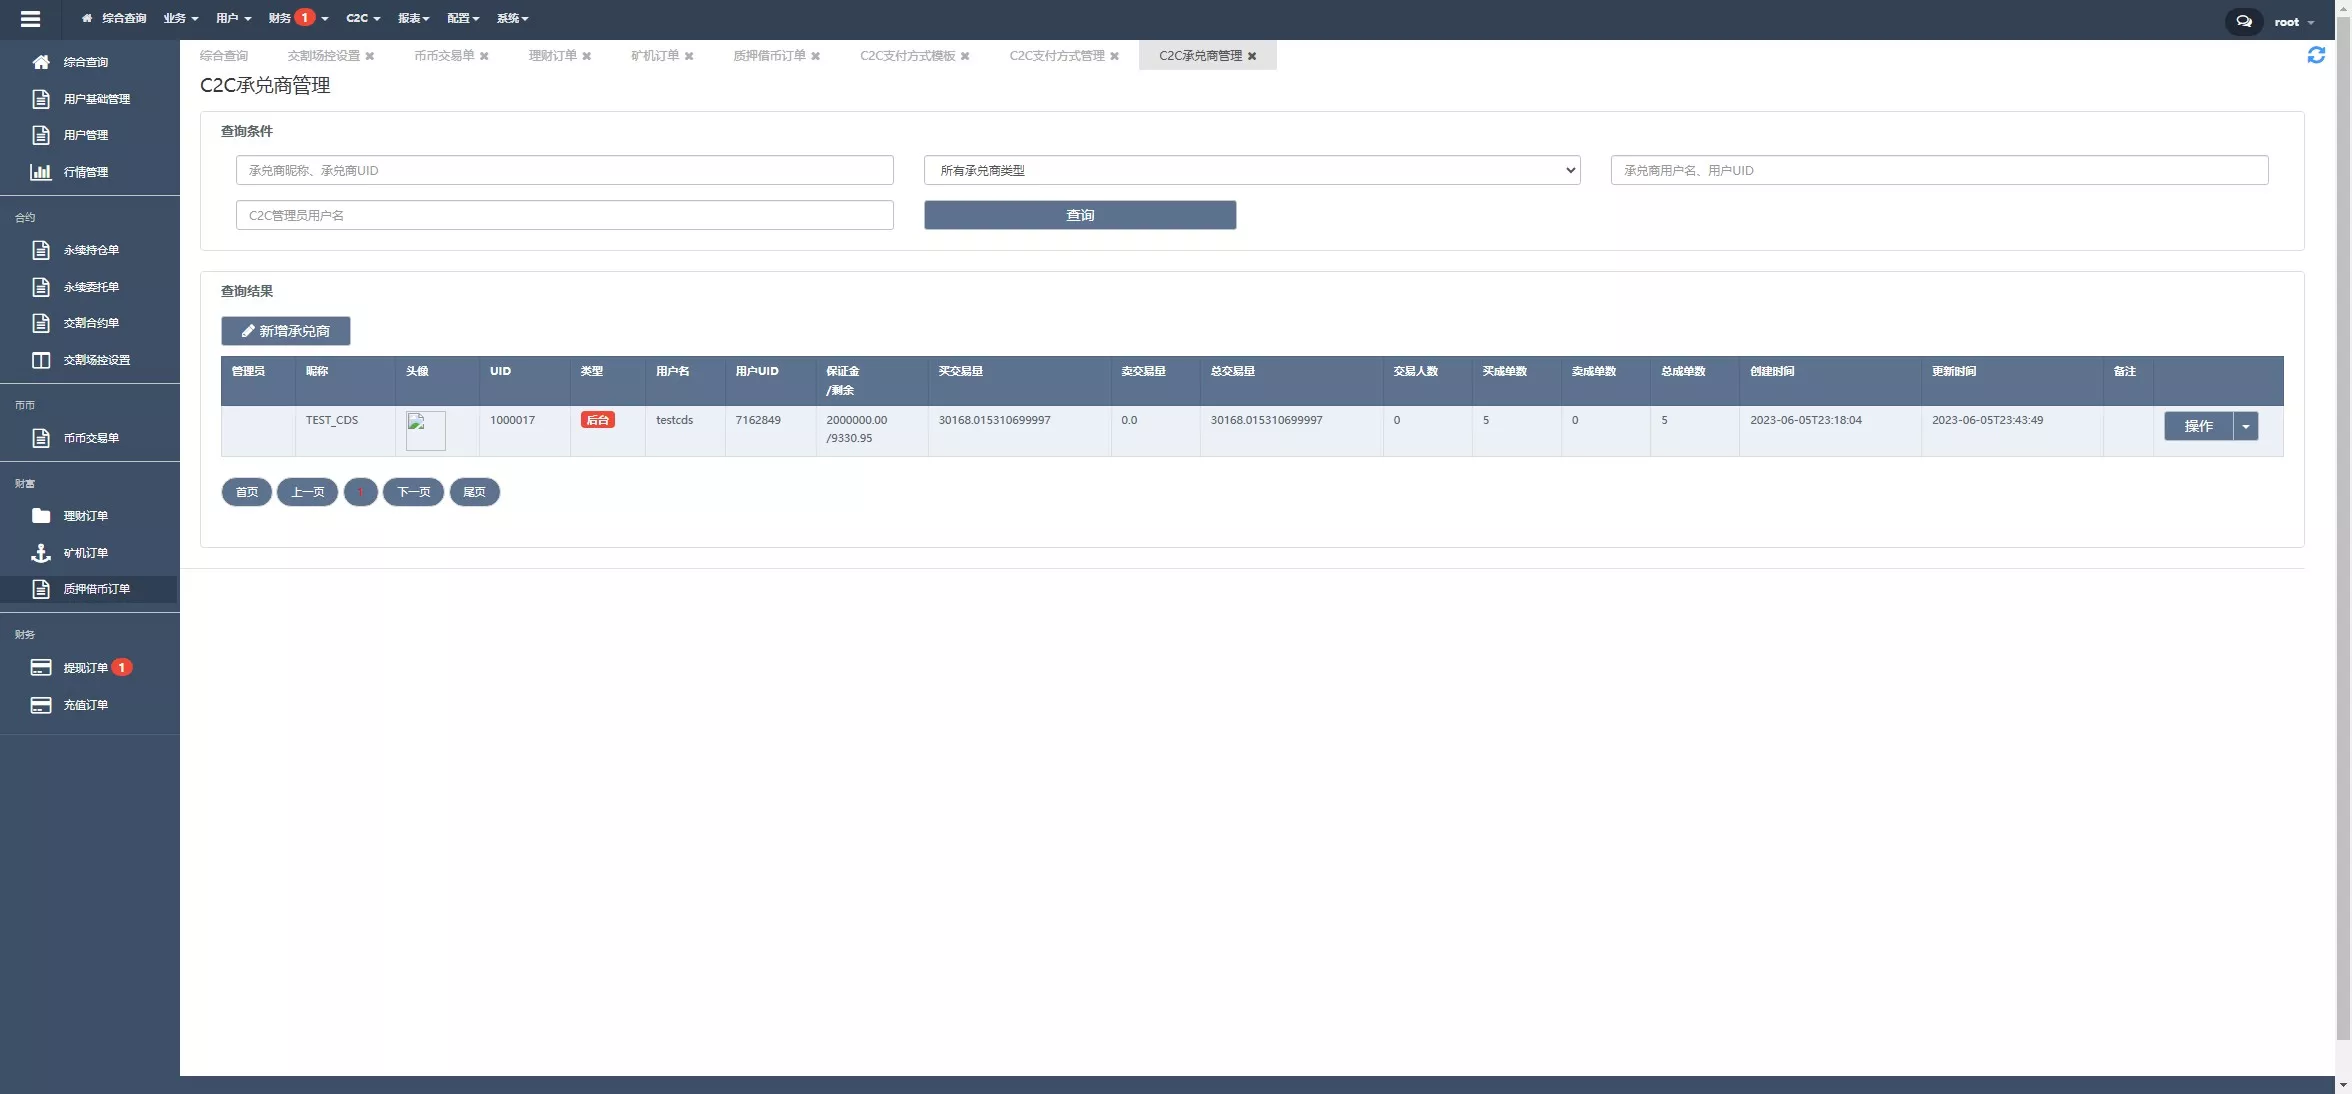Open 矿机订单 anchor icon in sidebar
Screen dimensions: 2352x1094
(41, 553)
